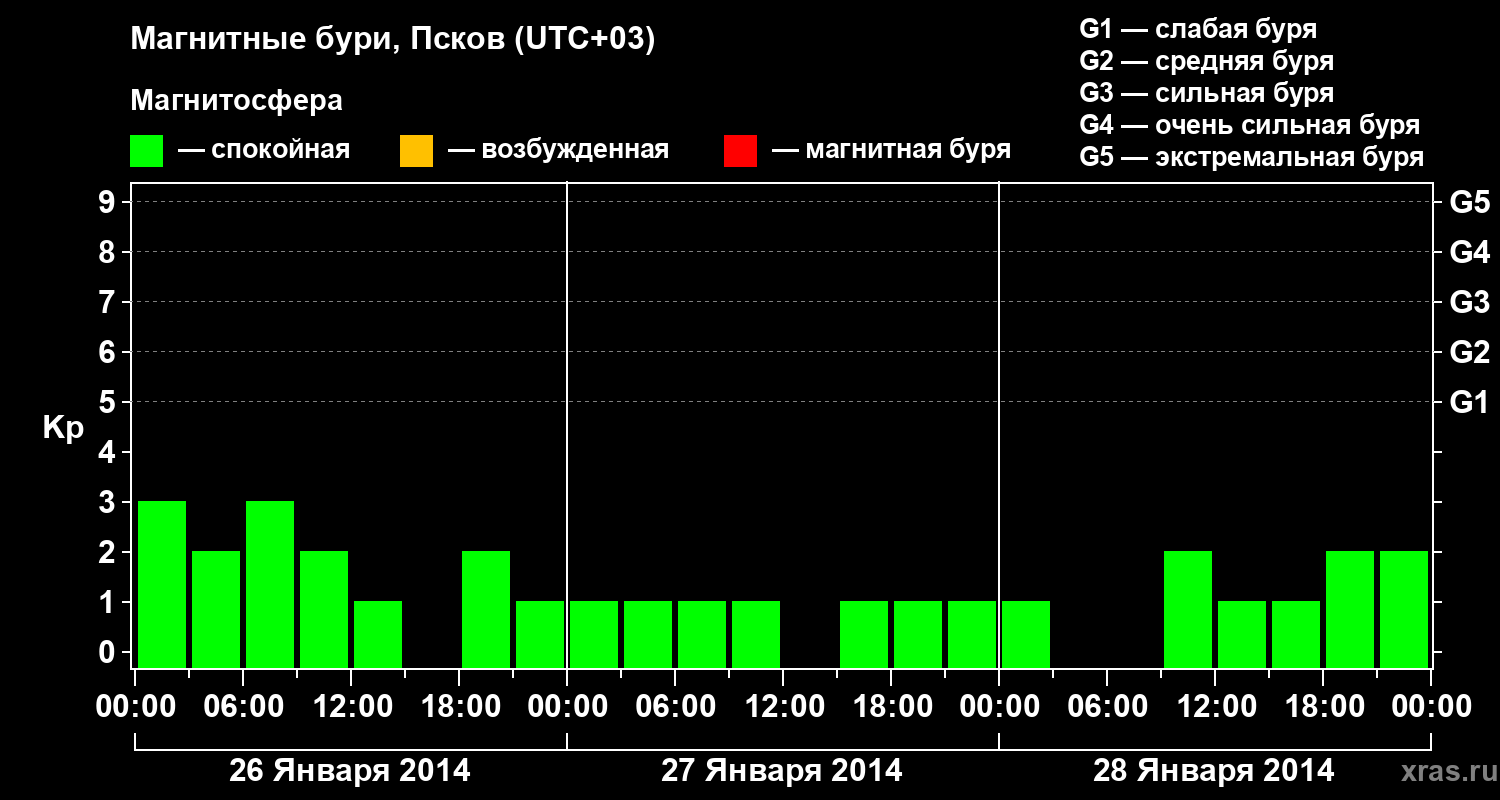The image size is (1500, 800).
Task: Click the 'G5 — экстремальная буря' legend line
Action: (x=1252, y=157)
